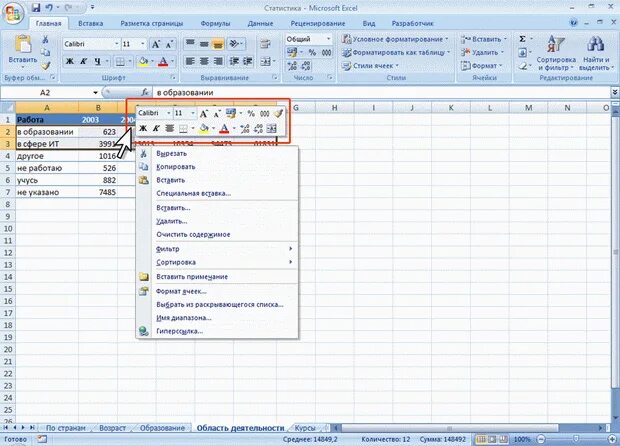Select column header G
The height and width of the screenshot is (446, 620).
coord(296,108)
